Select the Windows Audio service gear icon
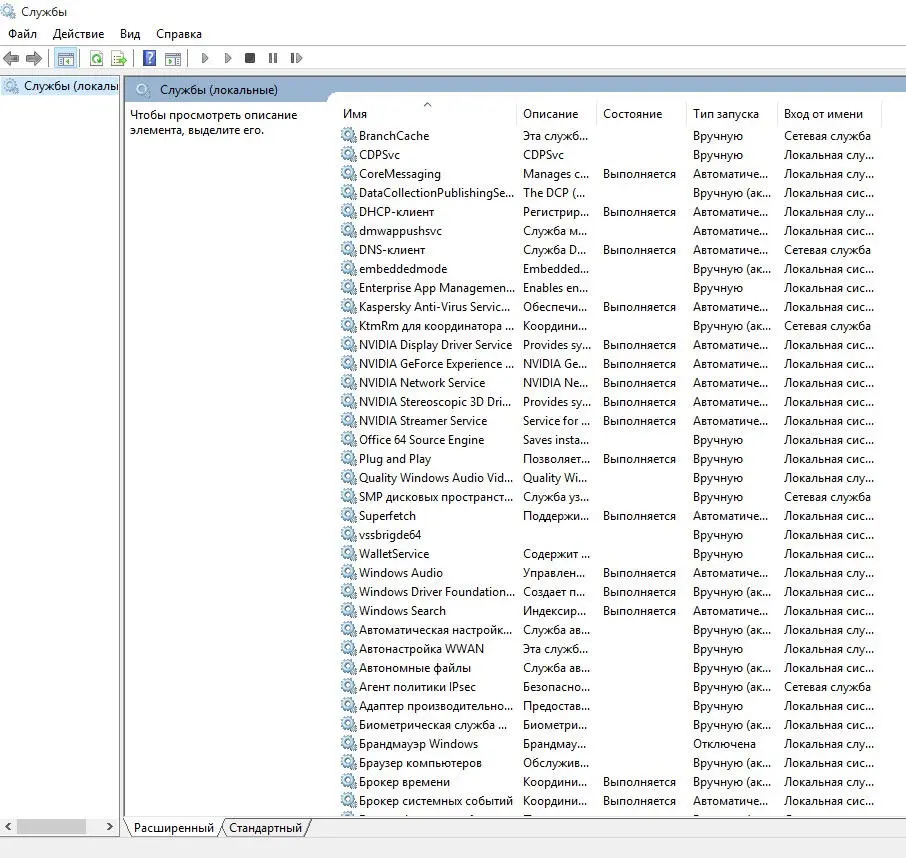This screenshot has width=906, height=858. click(348, 573)
